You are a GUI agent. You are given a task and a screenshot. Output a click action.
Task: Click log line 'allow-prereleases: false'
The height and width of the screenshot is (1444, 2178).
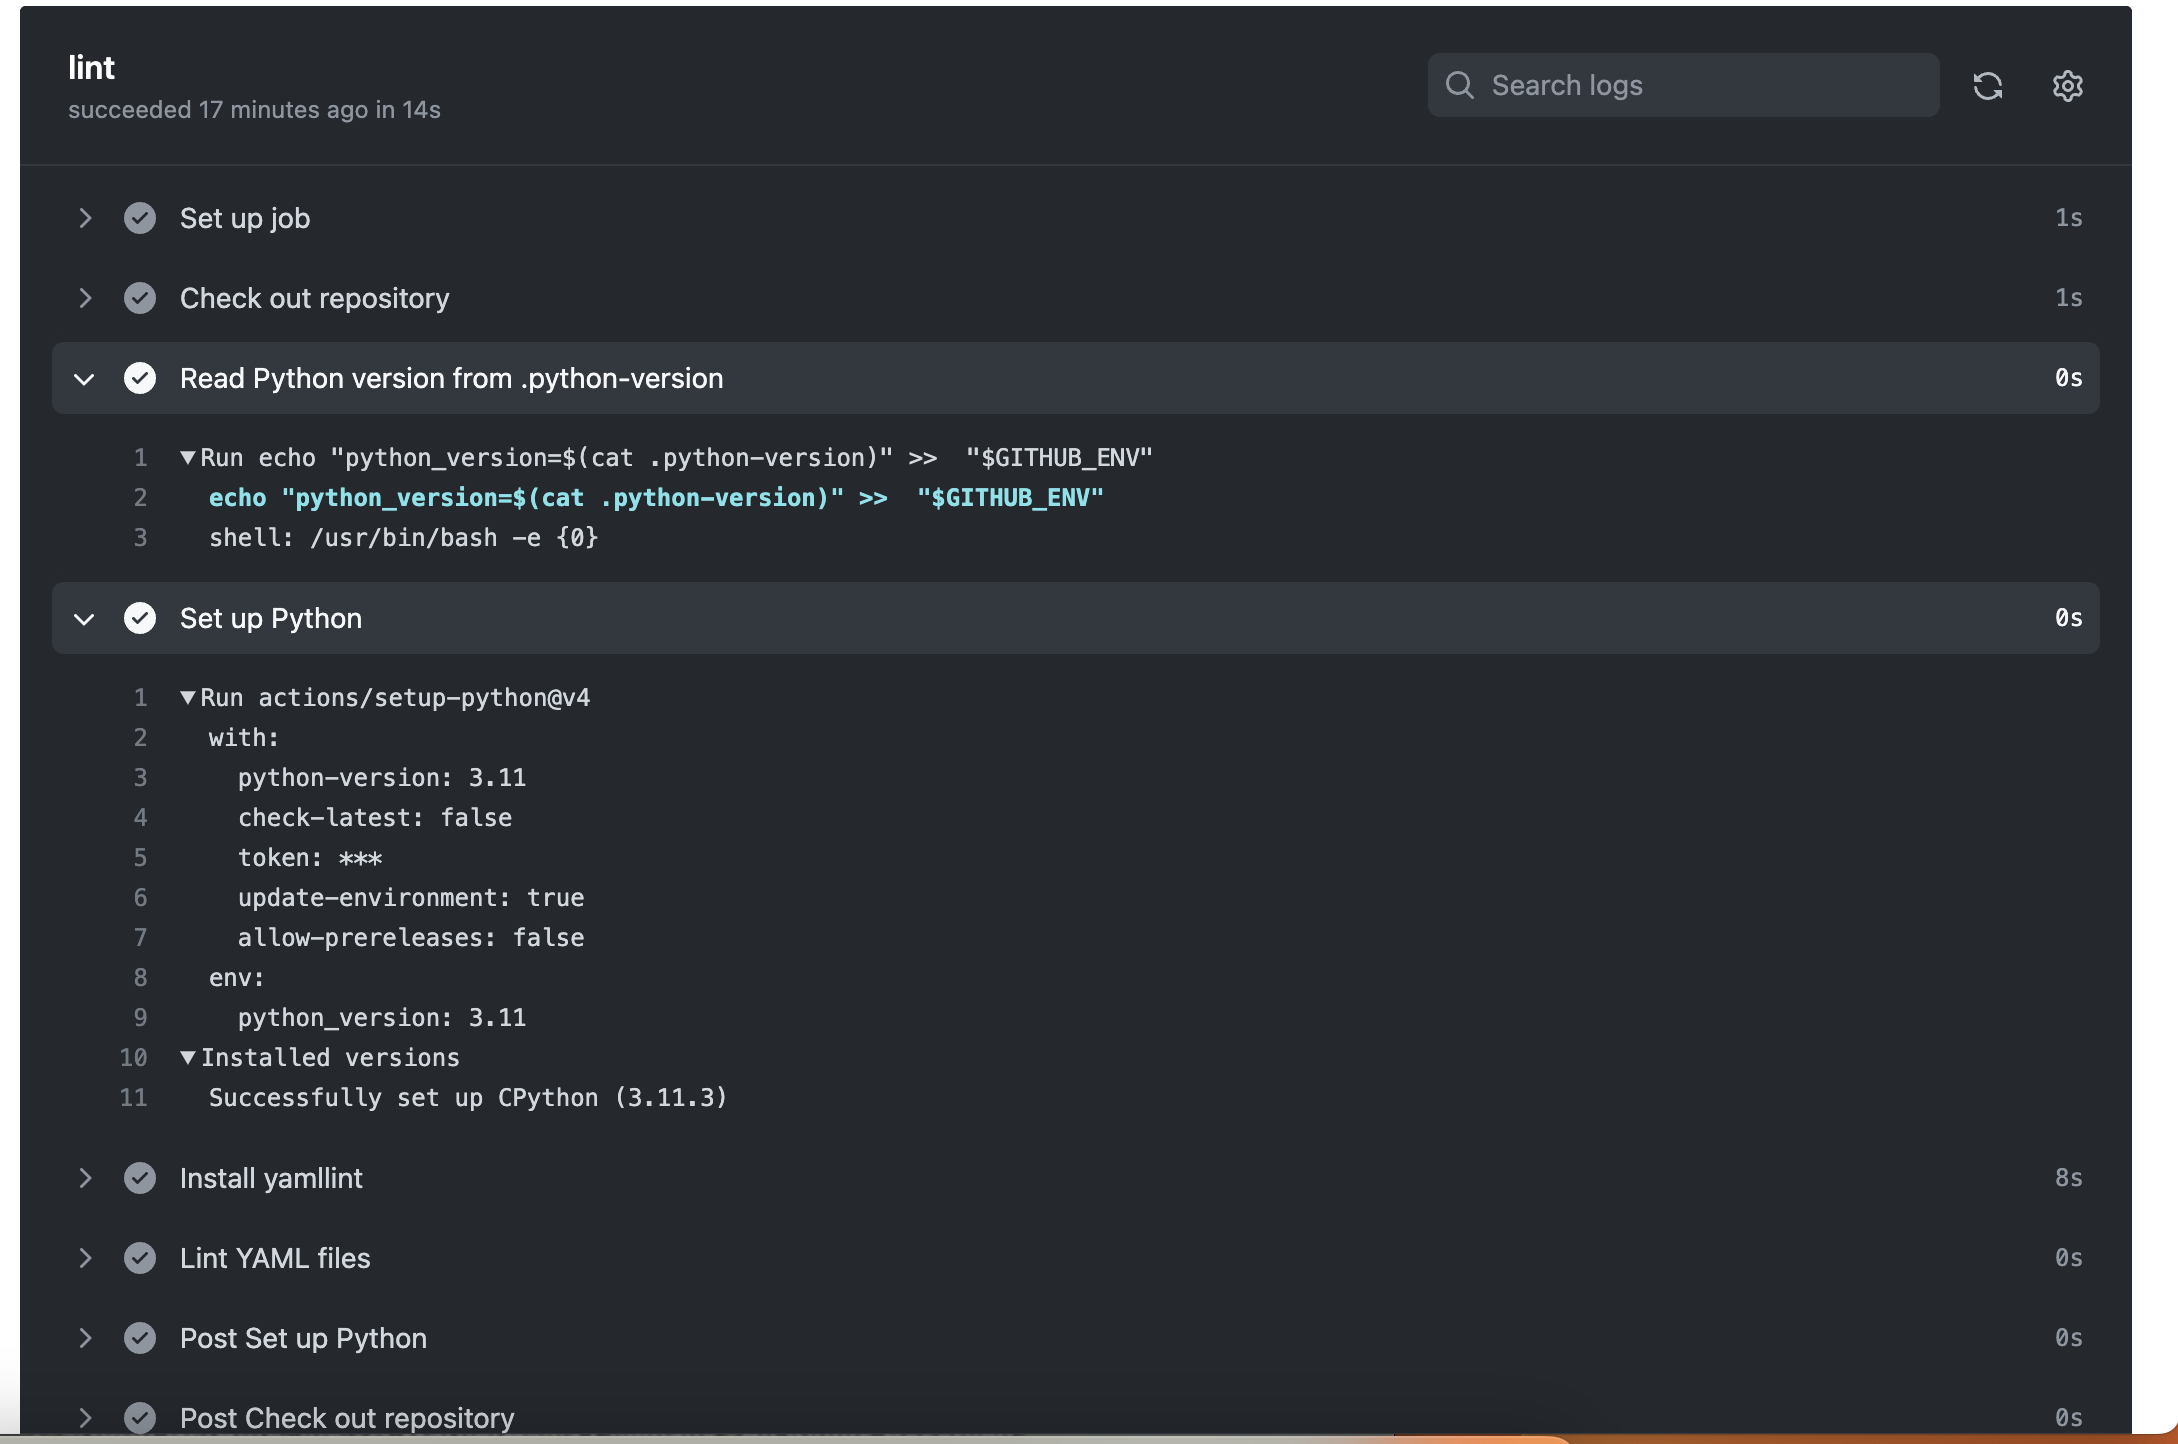[x=411, y=938]
